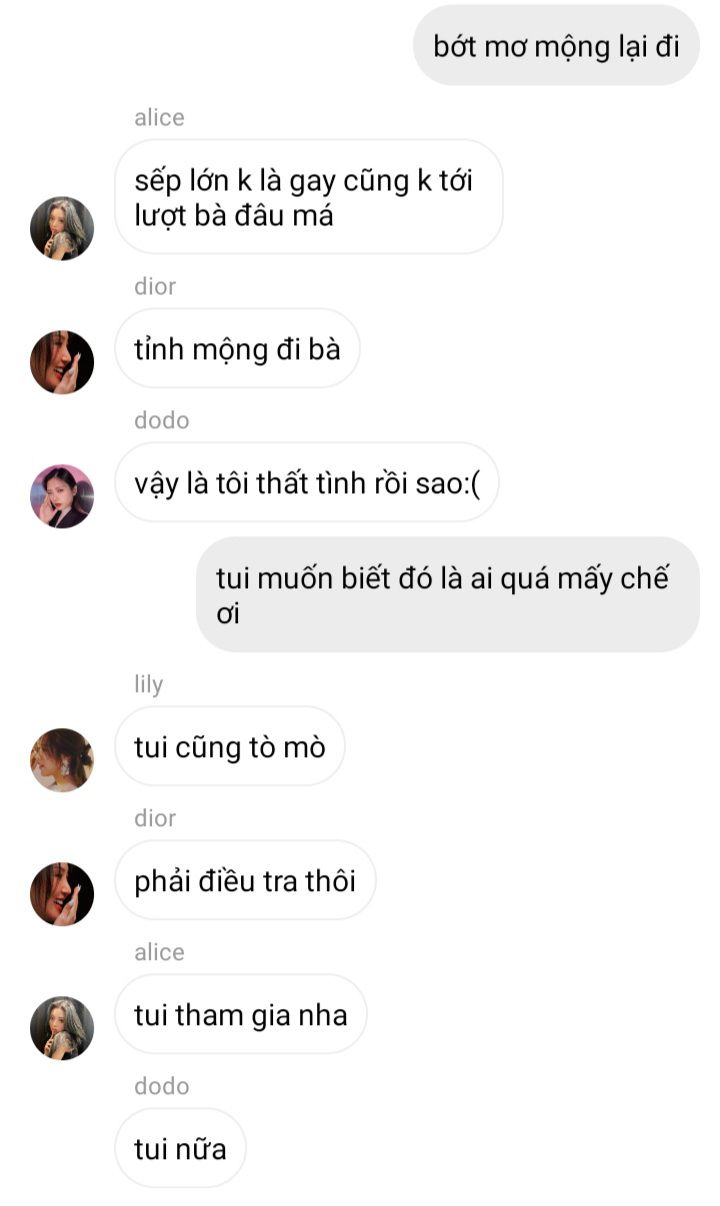Image resolution: width=720 pixels, height=1206 pixels.
Task: Select the 'phải điều tra thôi' bubble
Action: click(245, 881)
